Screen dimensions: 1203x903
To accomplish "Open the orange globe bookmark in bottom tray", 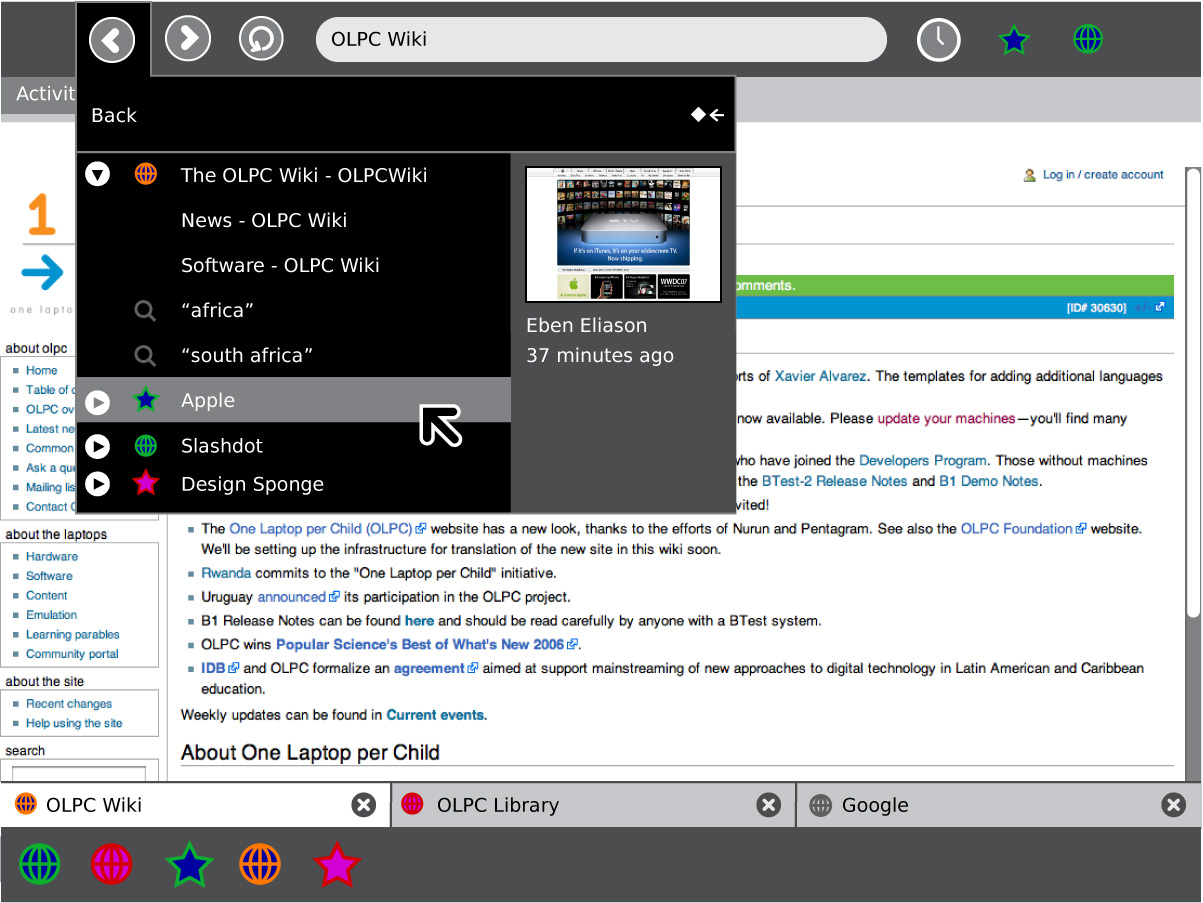I will tap(260, 864).
